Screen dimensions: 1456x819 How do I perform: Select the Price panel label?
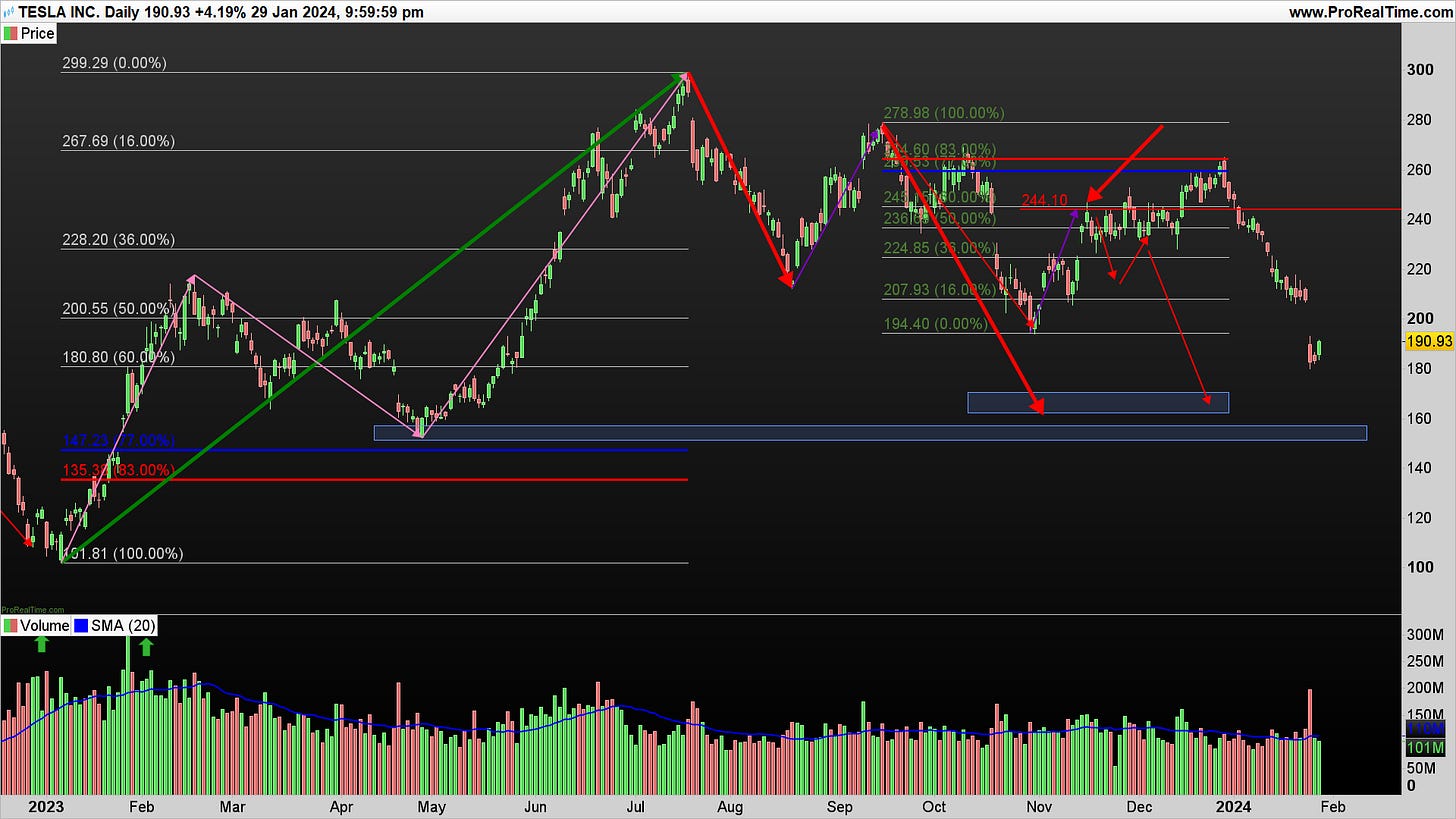[x=38, y=34]
